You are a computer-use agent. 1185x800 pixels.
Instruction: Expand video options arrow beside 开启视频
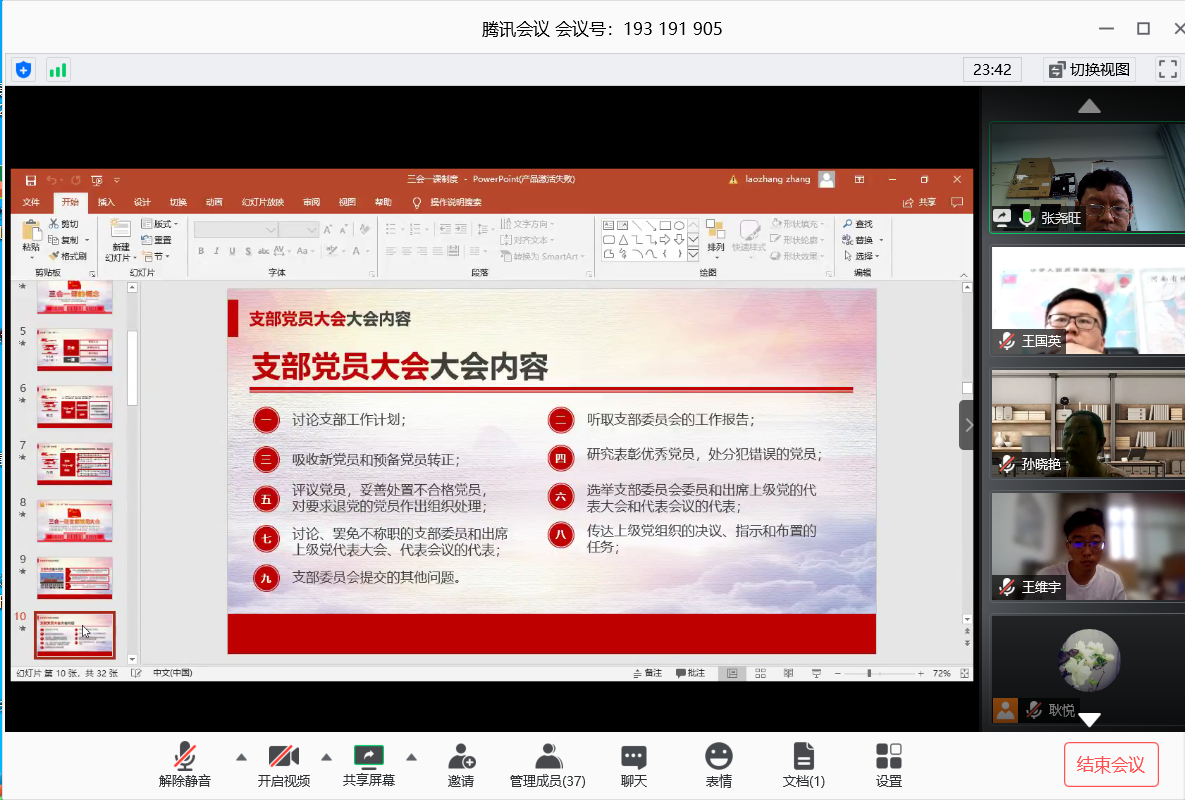click(326, 756)
